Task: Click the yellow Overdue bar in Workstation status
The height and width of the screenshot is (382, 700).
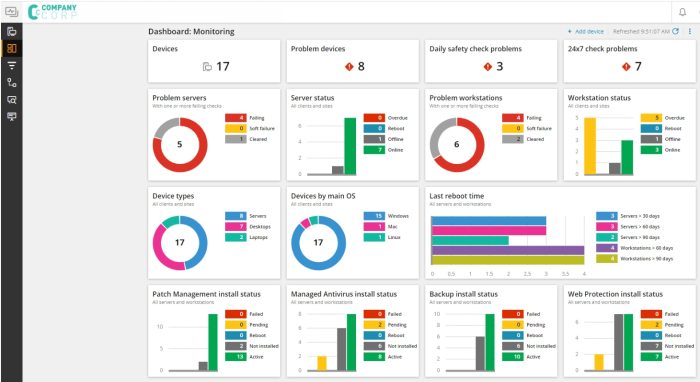Action: tap(590, 146)
